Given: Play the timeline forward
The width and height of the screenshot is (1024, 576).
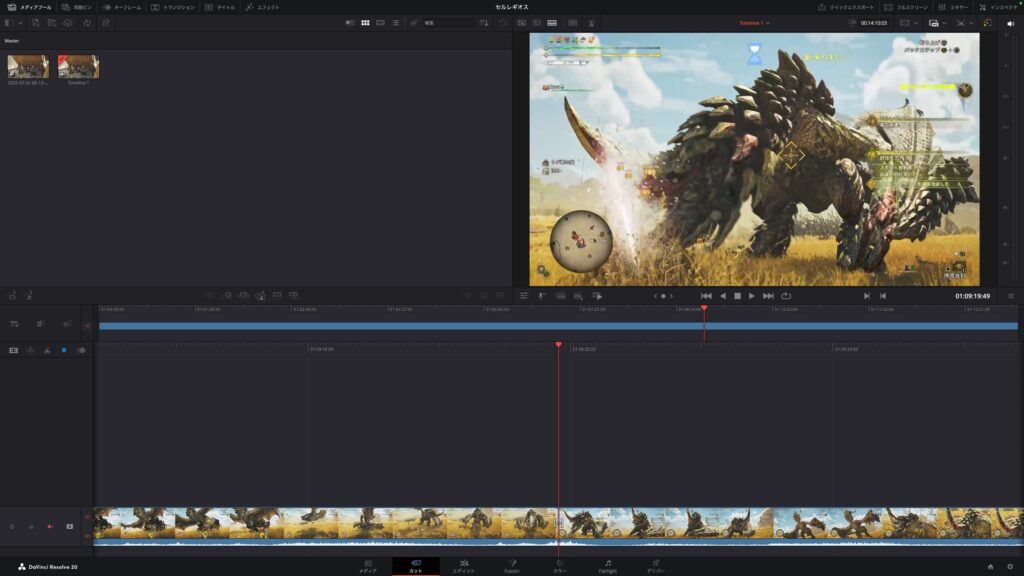Looking at the screenshot, I should click(x=752, y=296).
